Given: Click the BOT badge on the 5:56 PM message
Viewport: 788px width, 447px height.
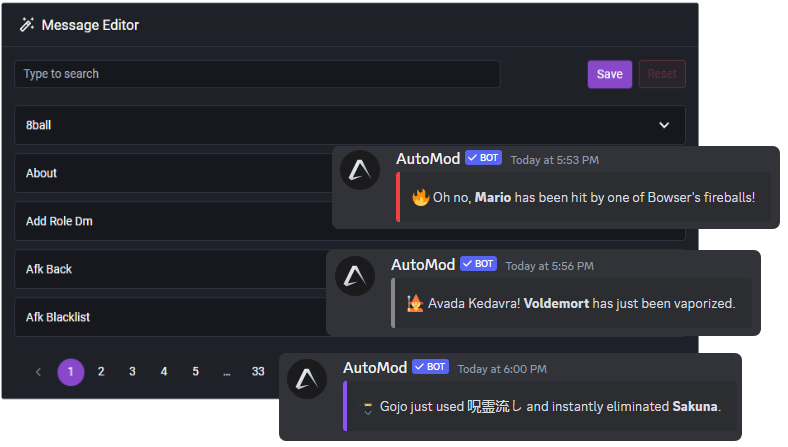Looking at the screenshot, I should pyautogui.click(x=478, y=264).
